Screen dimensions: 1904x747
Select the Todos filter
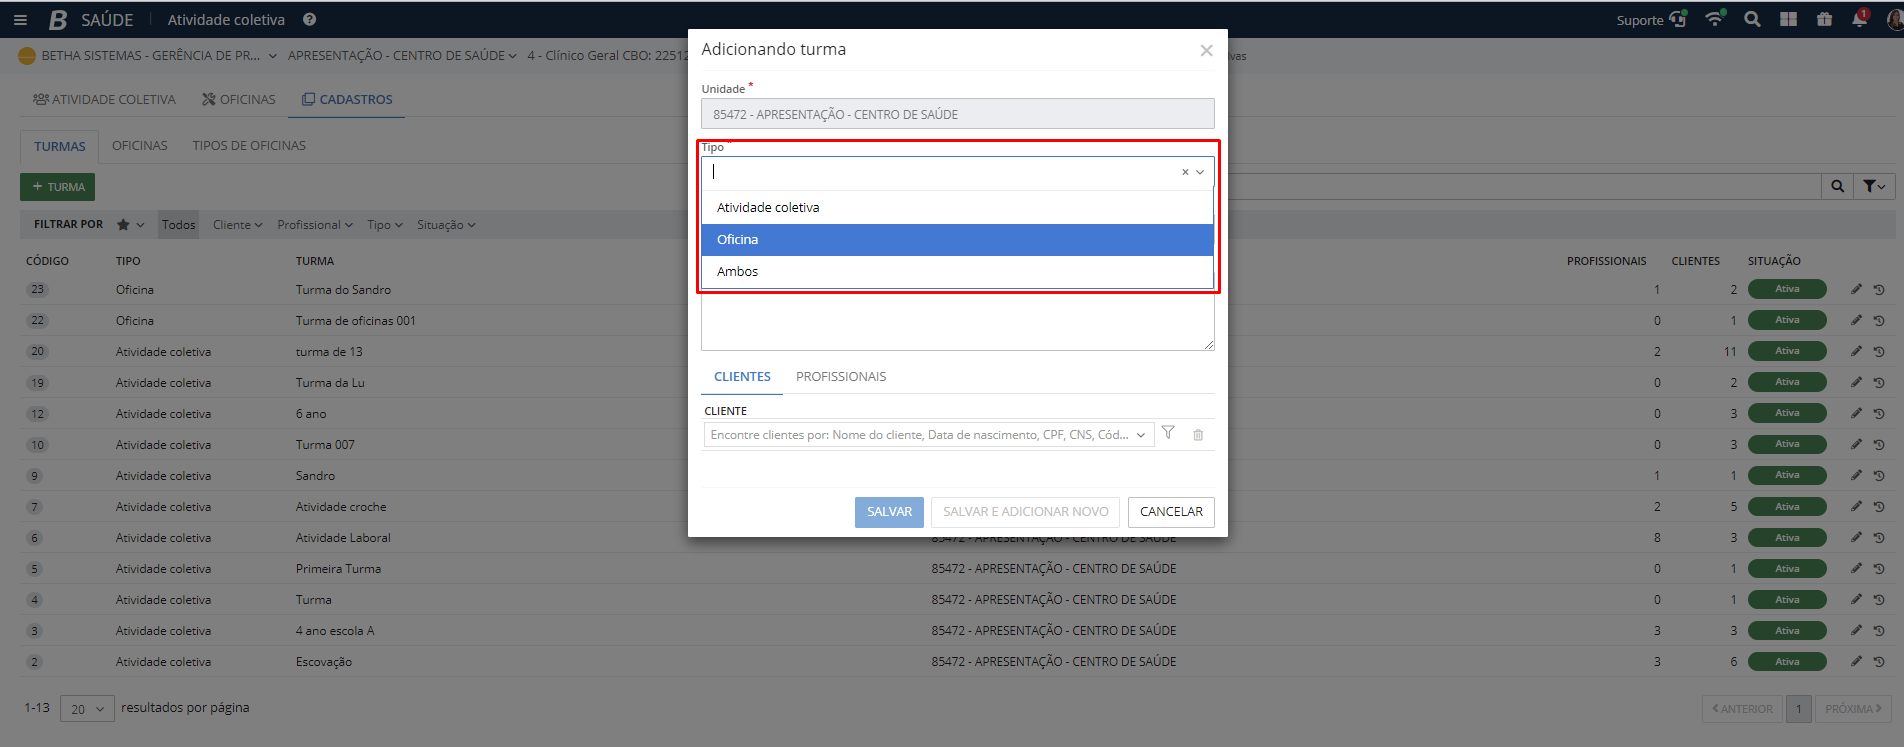(179, 225)
